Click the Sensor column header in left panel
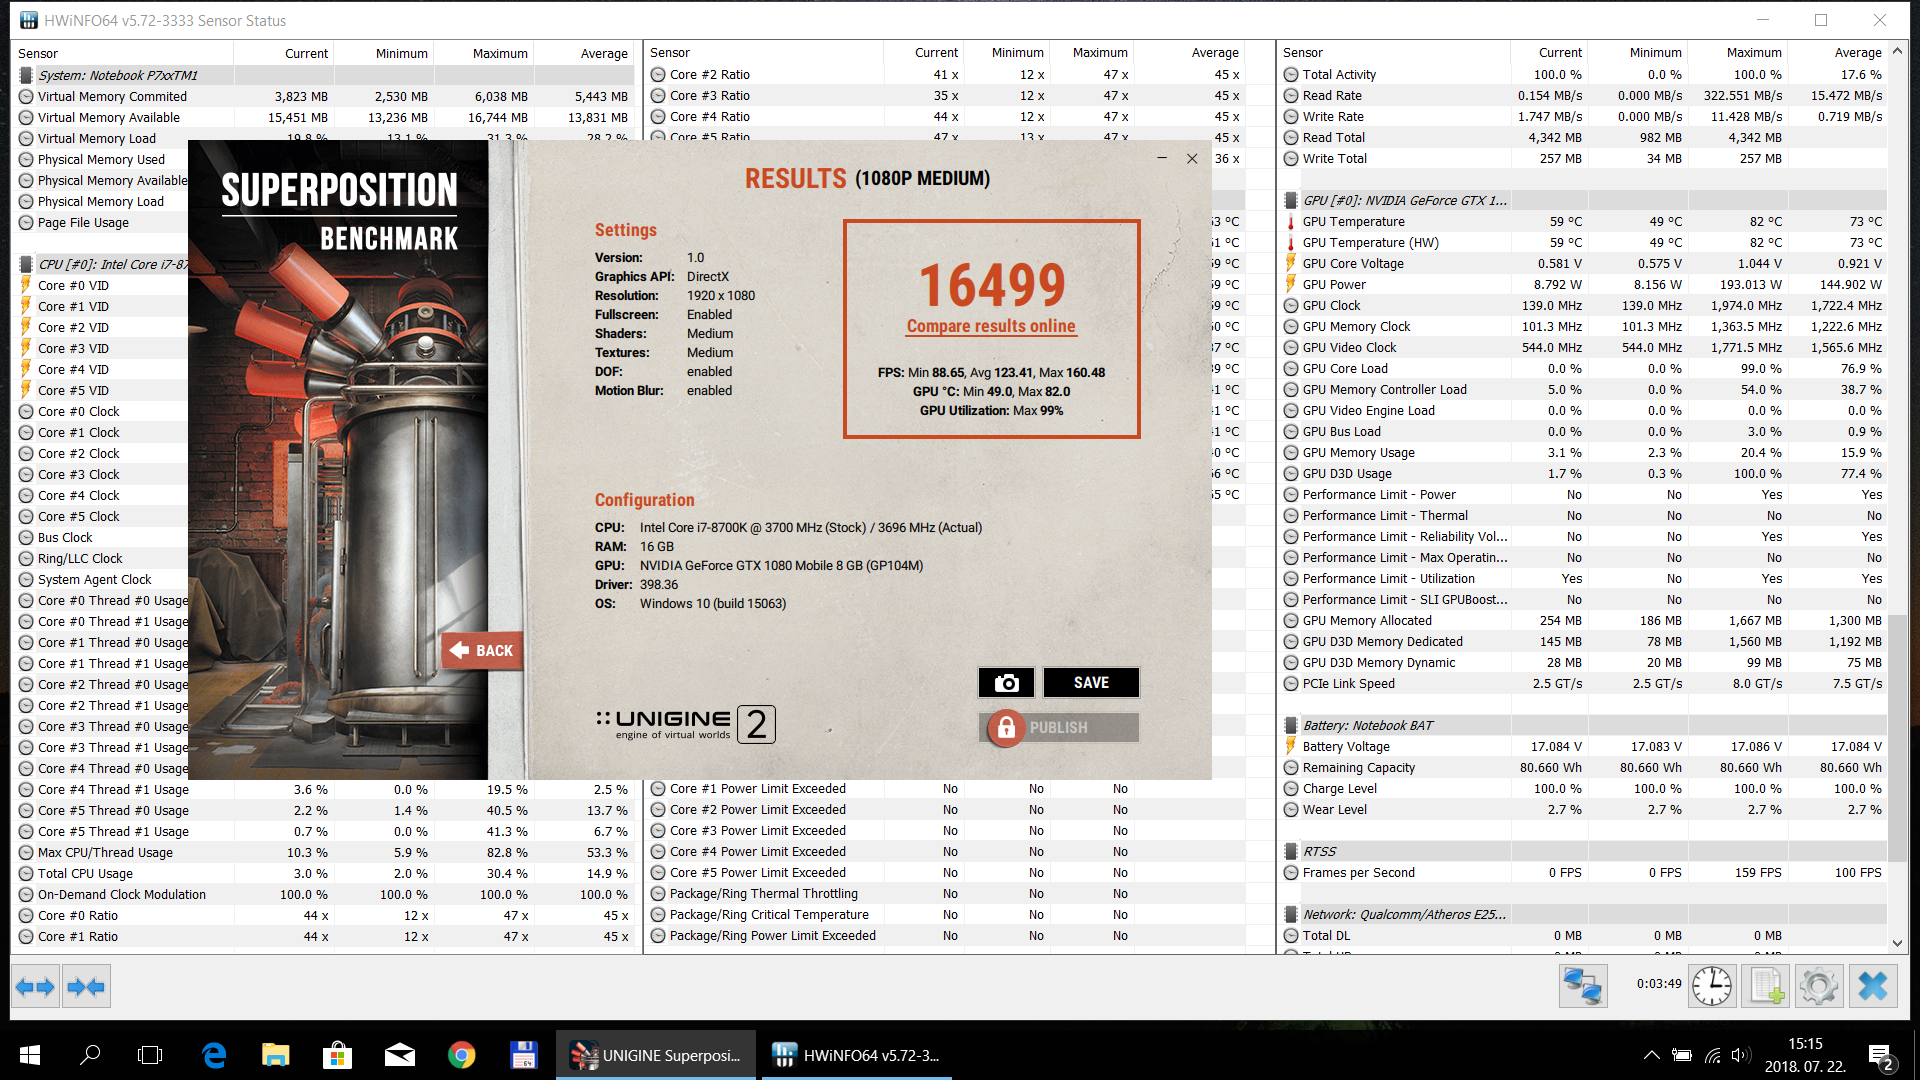 pos(38,54)
